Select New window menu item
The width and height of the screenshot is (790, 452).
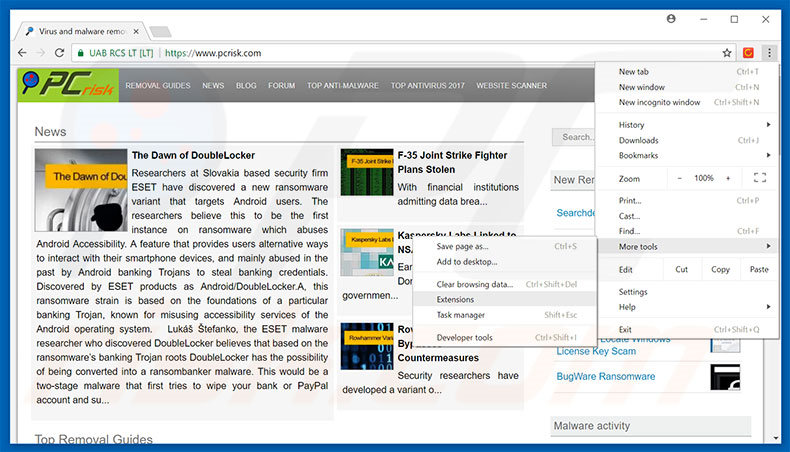pos(688,87)
